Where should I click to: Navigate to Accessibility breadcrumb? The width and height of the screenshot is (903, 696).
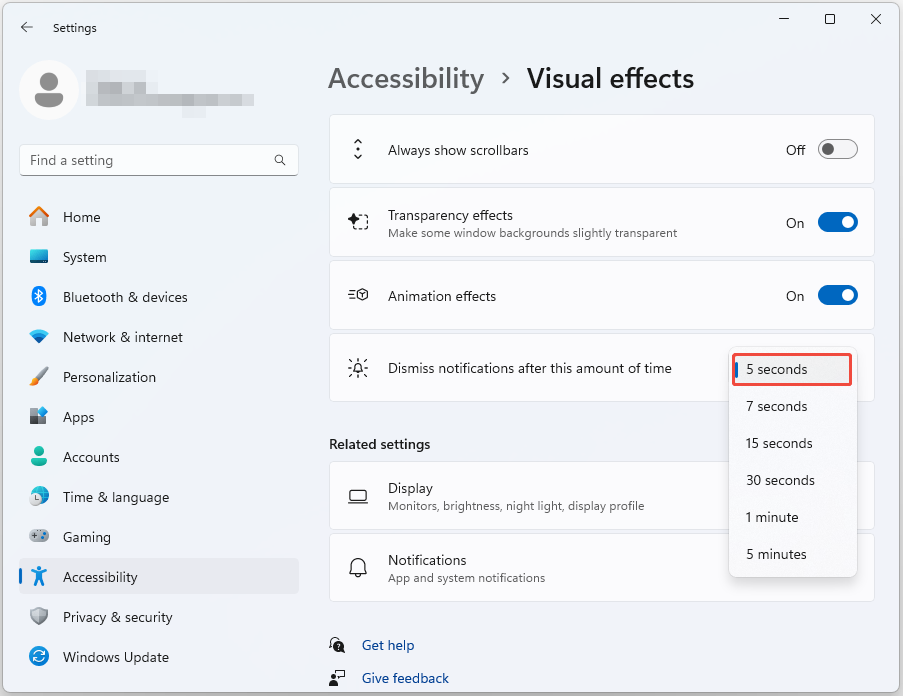tap(406, 78)
